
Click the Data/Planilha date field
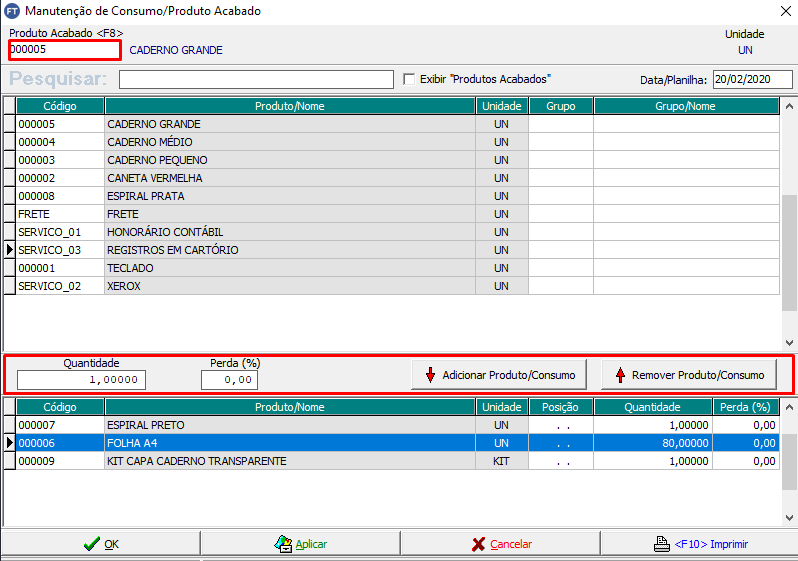coord(751,80)
